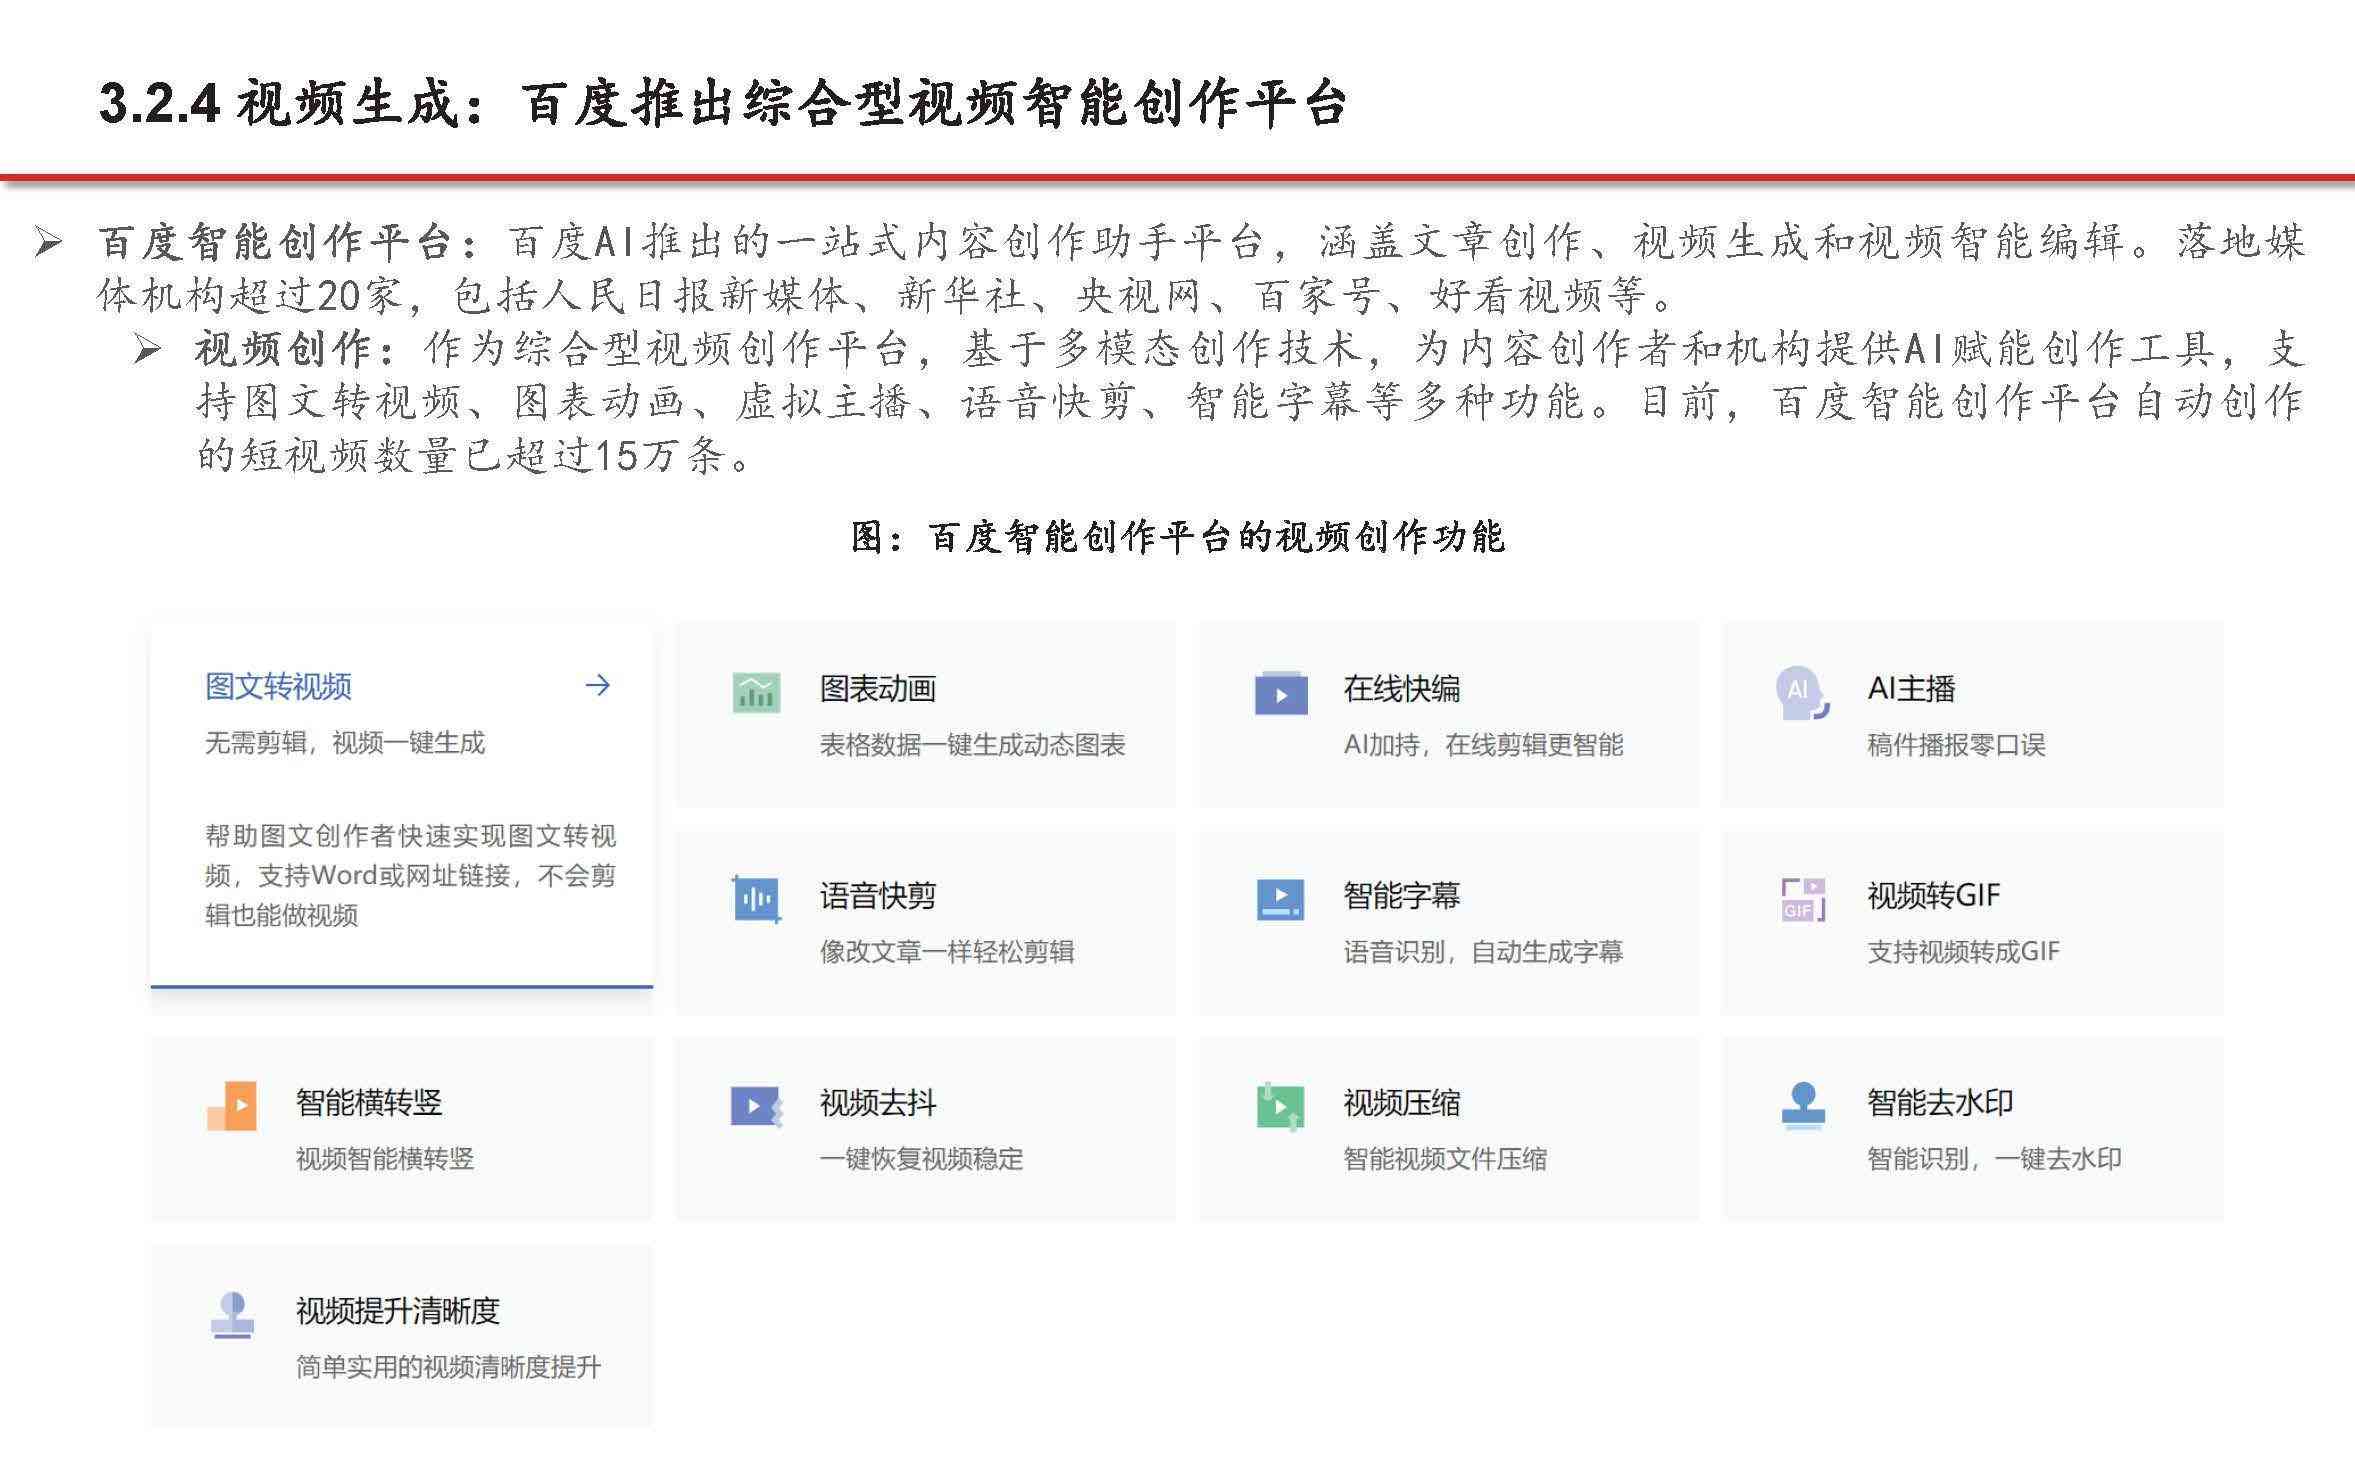Viewport: 2355px width, 1482px height.
Task: Click the text 语音识别，自动生成字幕
Action: click(1483, 951)
